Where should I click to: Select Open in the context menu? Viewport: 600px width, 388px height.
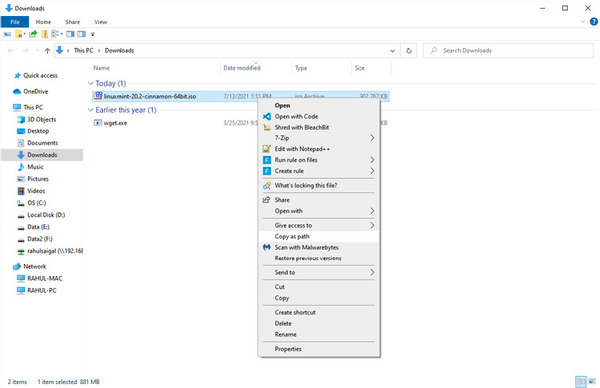(x=319, y=105)
